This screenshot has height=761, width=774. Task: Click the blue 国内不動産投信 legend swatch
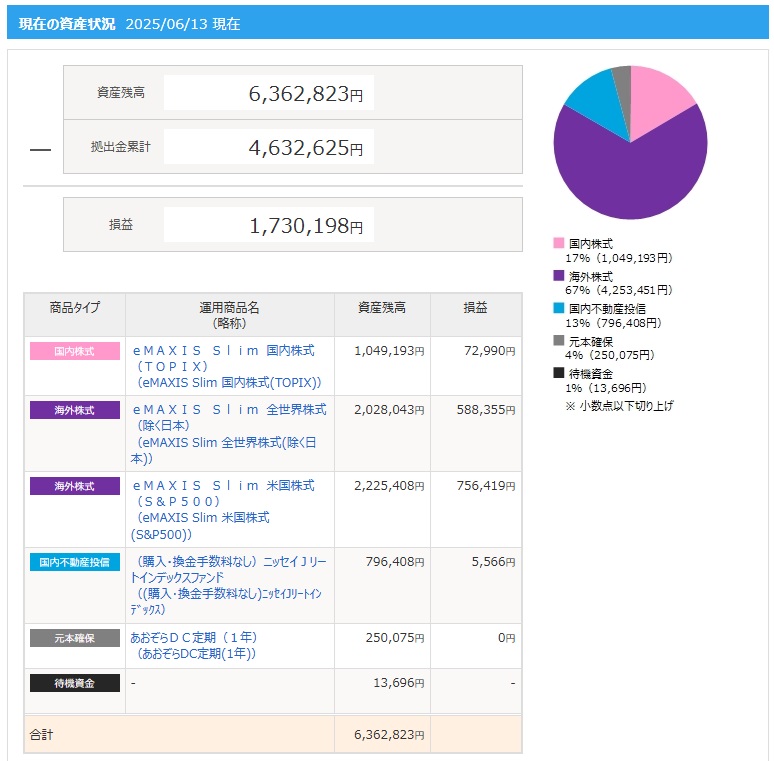click(x=559, y=308)
